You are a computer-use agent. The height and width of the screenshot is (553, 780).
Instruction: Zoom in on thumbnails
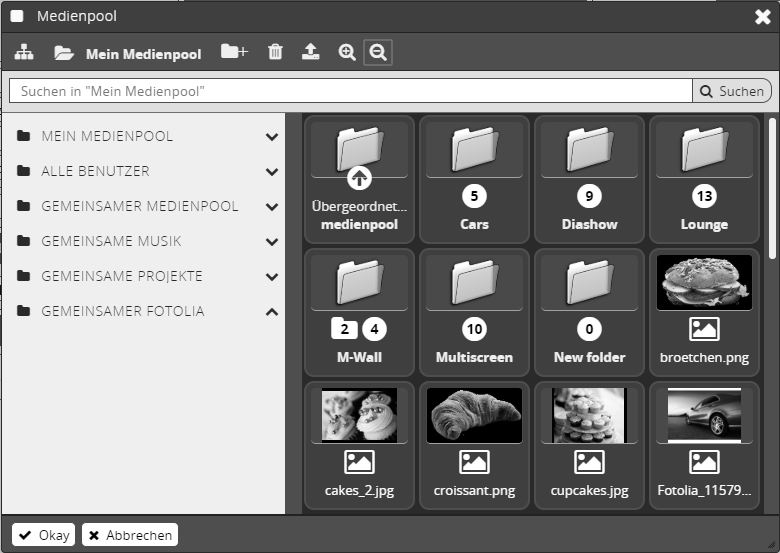point(347,52)
